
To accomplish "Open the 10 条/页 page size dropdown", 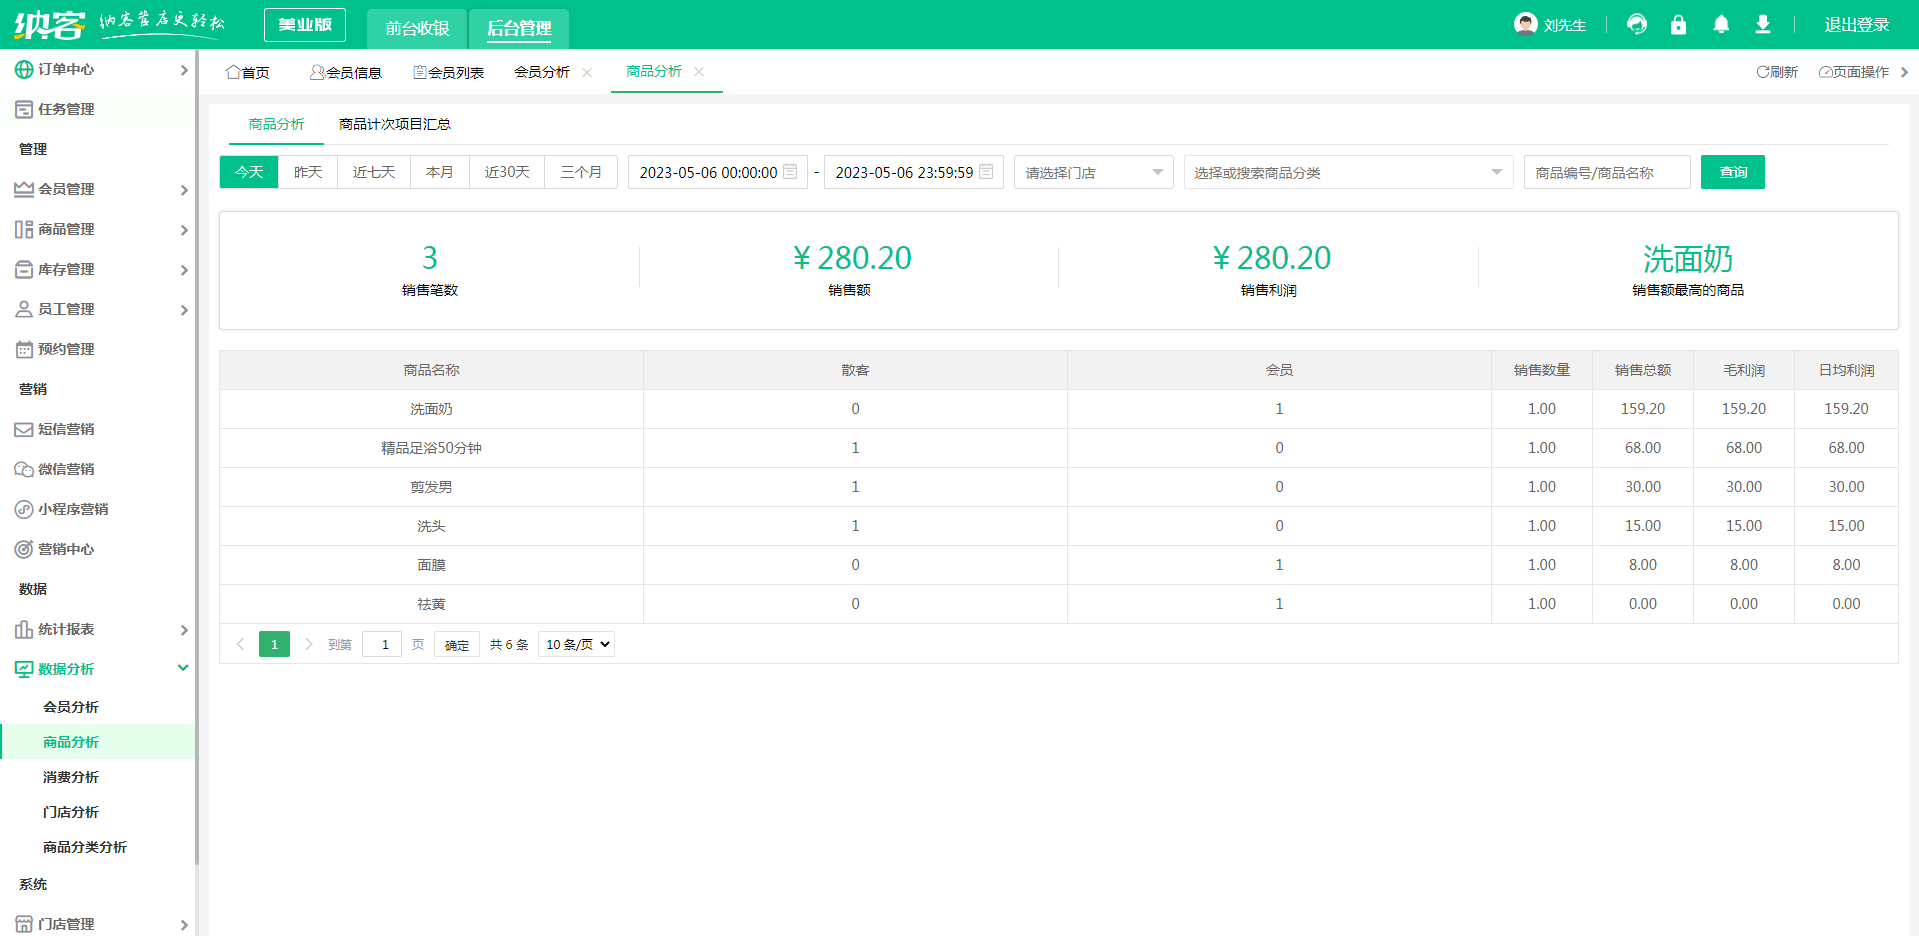I will pos(577,645).
